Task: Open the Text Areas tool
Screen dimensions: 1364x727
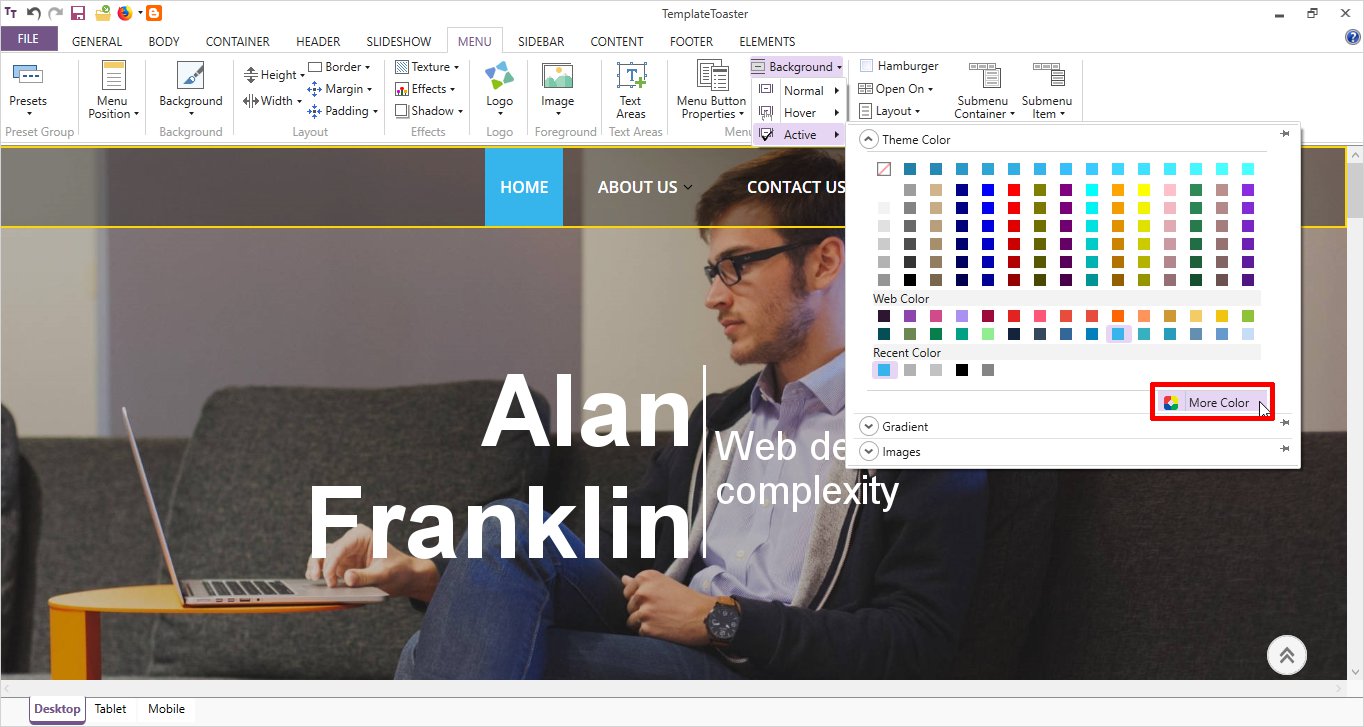Action: point(631,77)
